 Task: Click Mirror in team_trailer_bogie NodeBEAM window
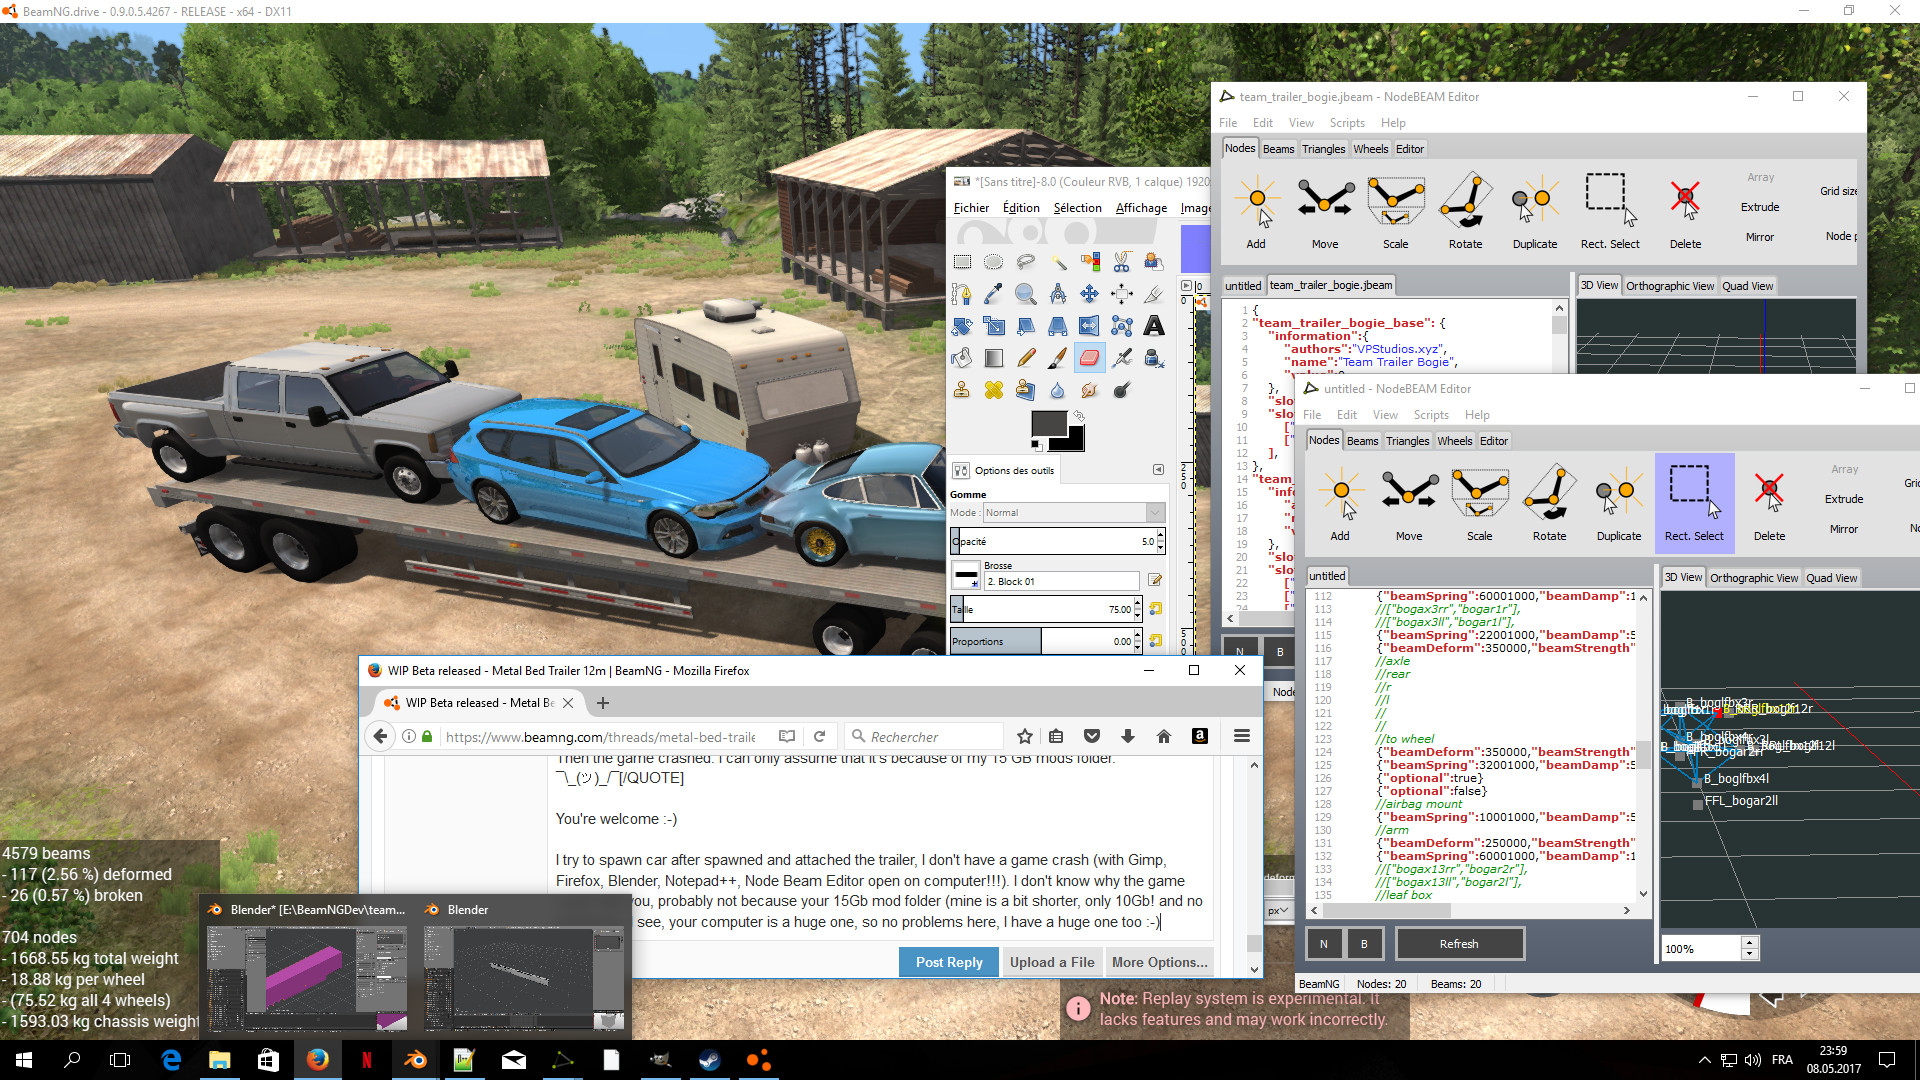tap(1760, 237)
